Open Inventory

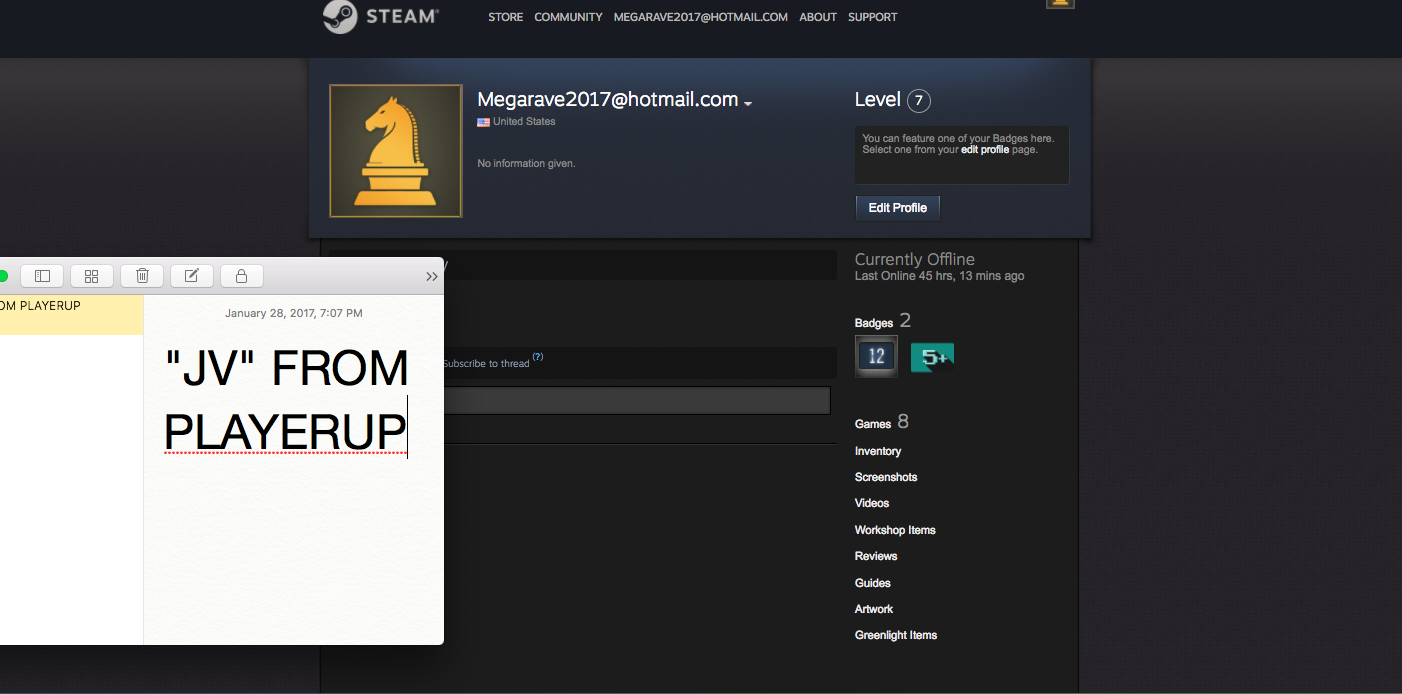point(878,451)
